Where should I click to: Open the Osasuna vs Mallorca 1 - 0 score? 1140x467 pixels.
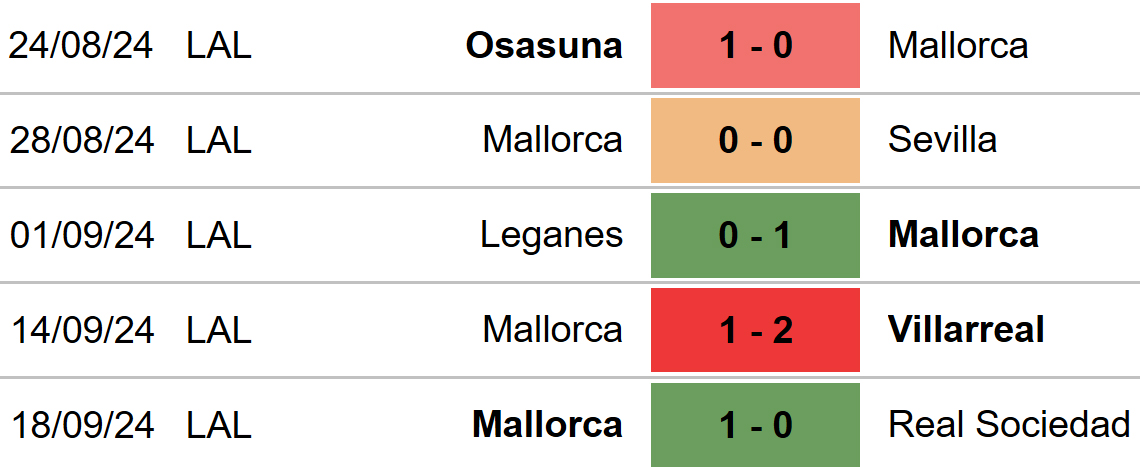click(755, 45)
